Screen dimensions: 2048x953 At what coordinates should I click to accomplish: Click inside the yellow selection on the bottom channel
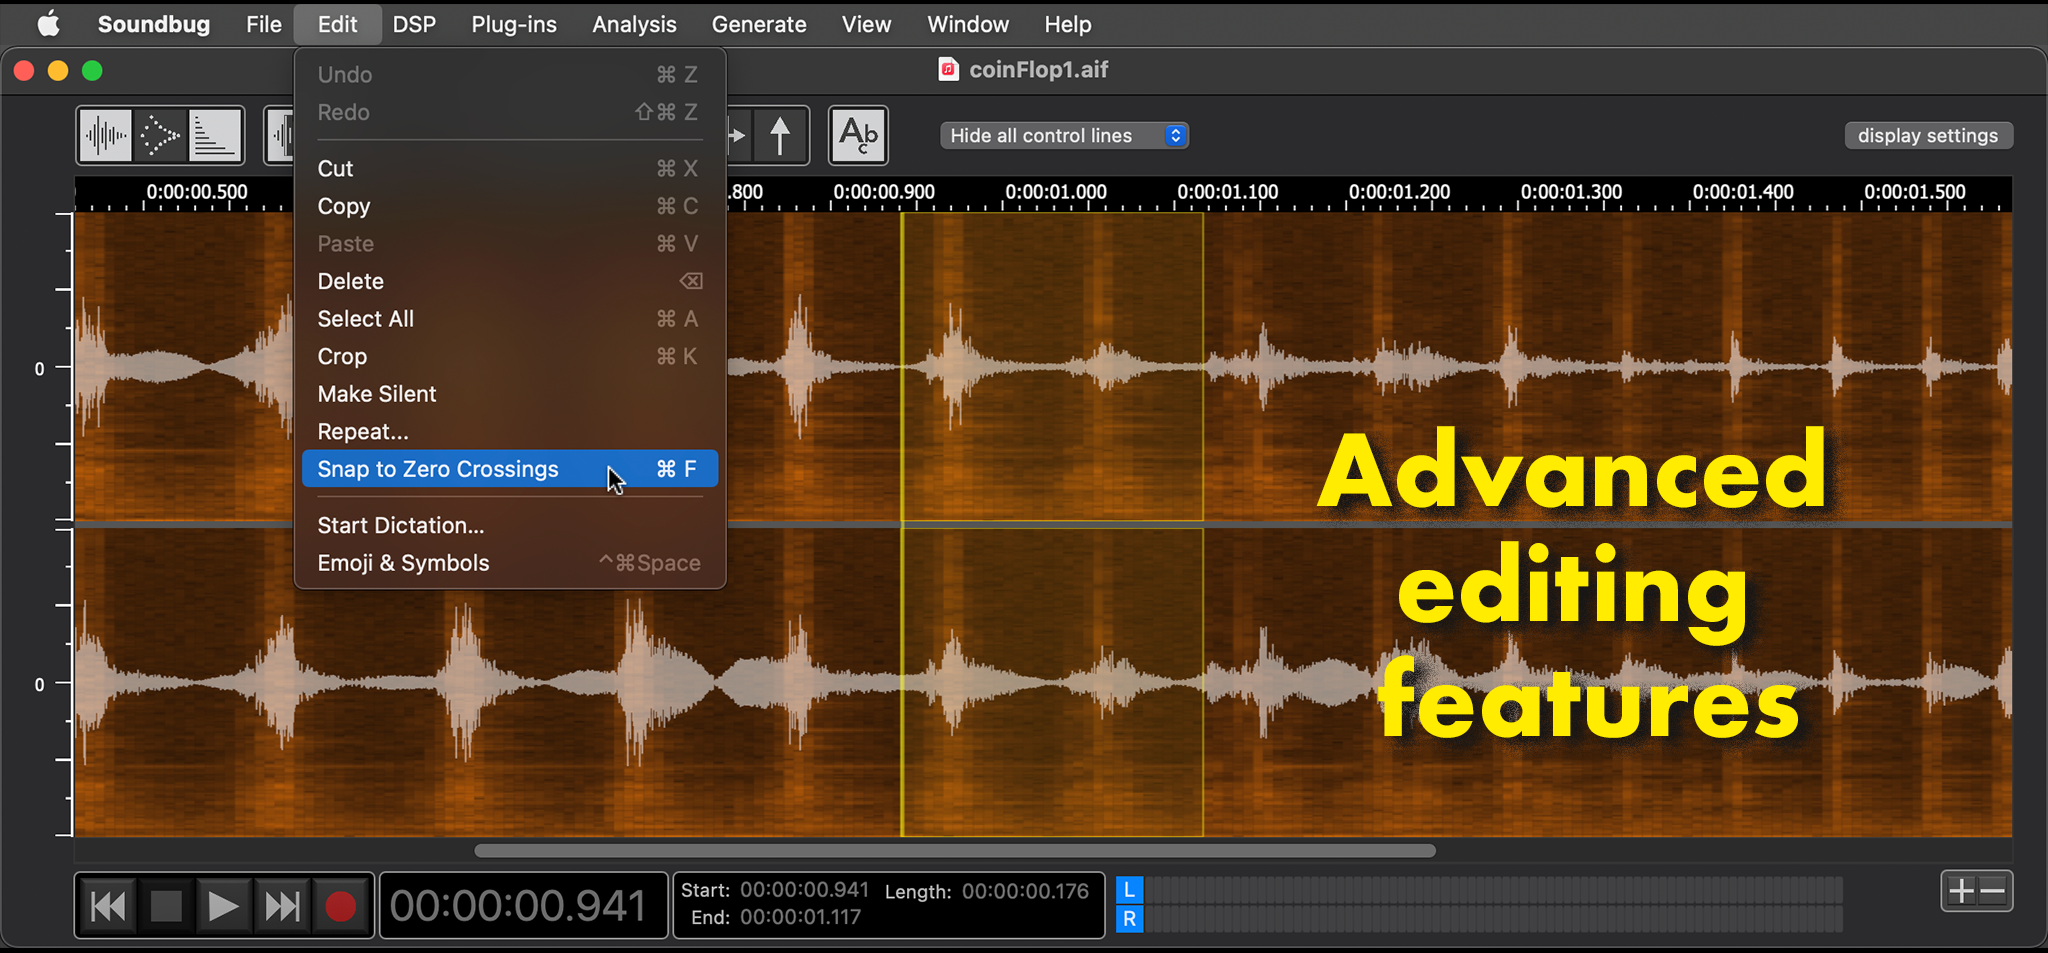(x=1052, y=682)
